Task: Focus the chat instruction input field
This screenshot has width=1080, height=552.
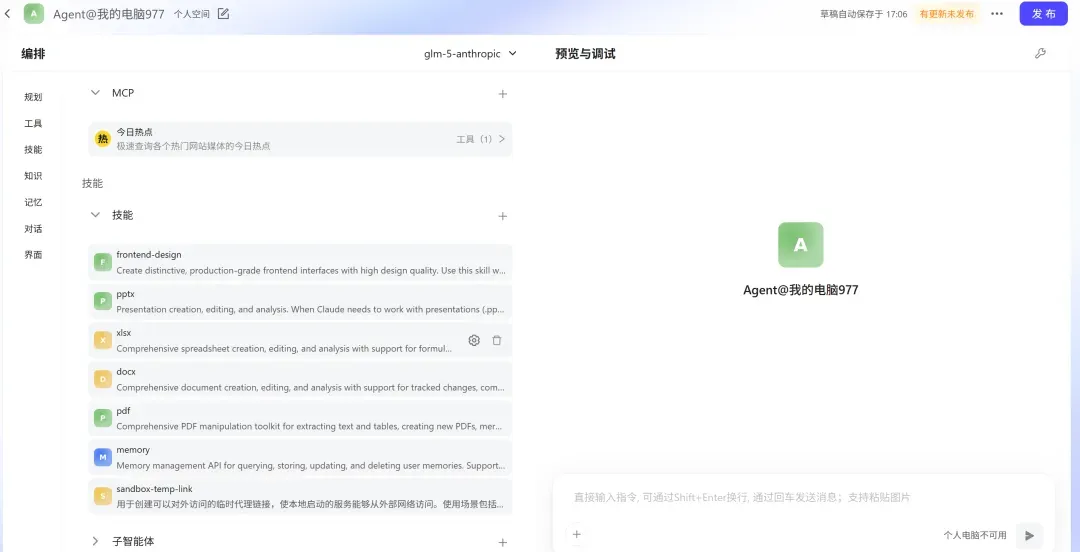Action: [803, 497]
